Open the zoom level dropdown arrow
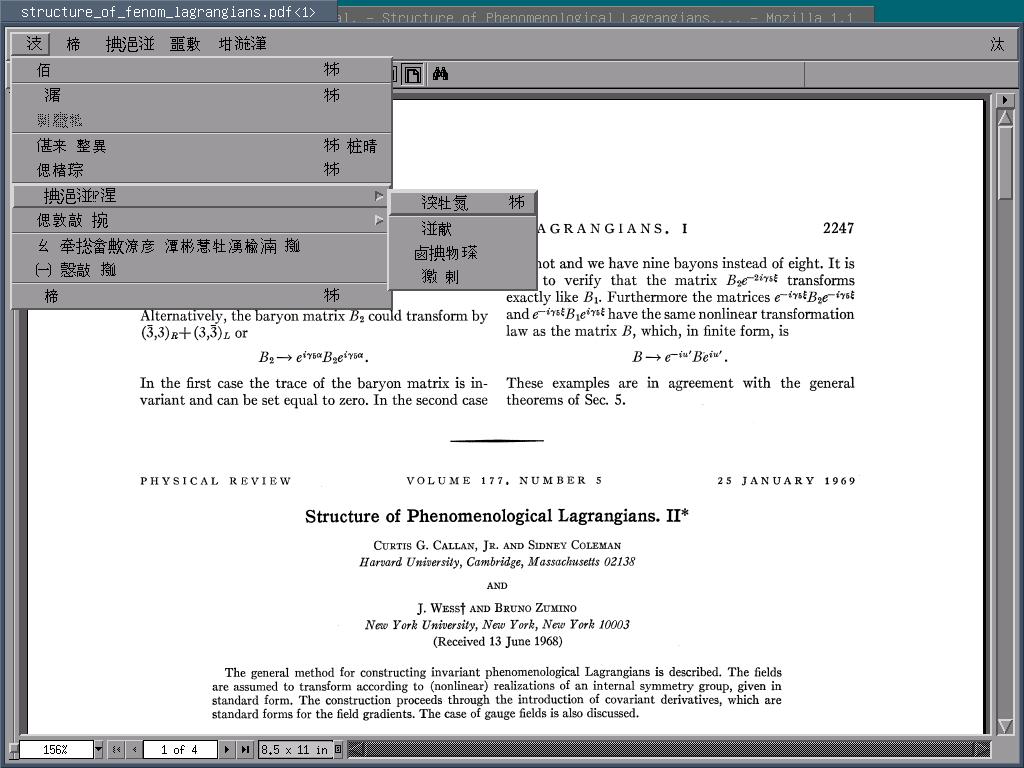 (x=99, y=749)
